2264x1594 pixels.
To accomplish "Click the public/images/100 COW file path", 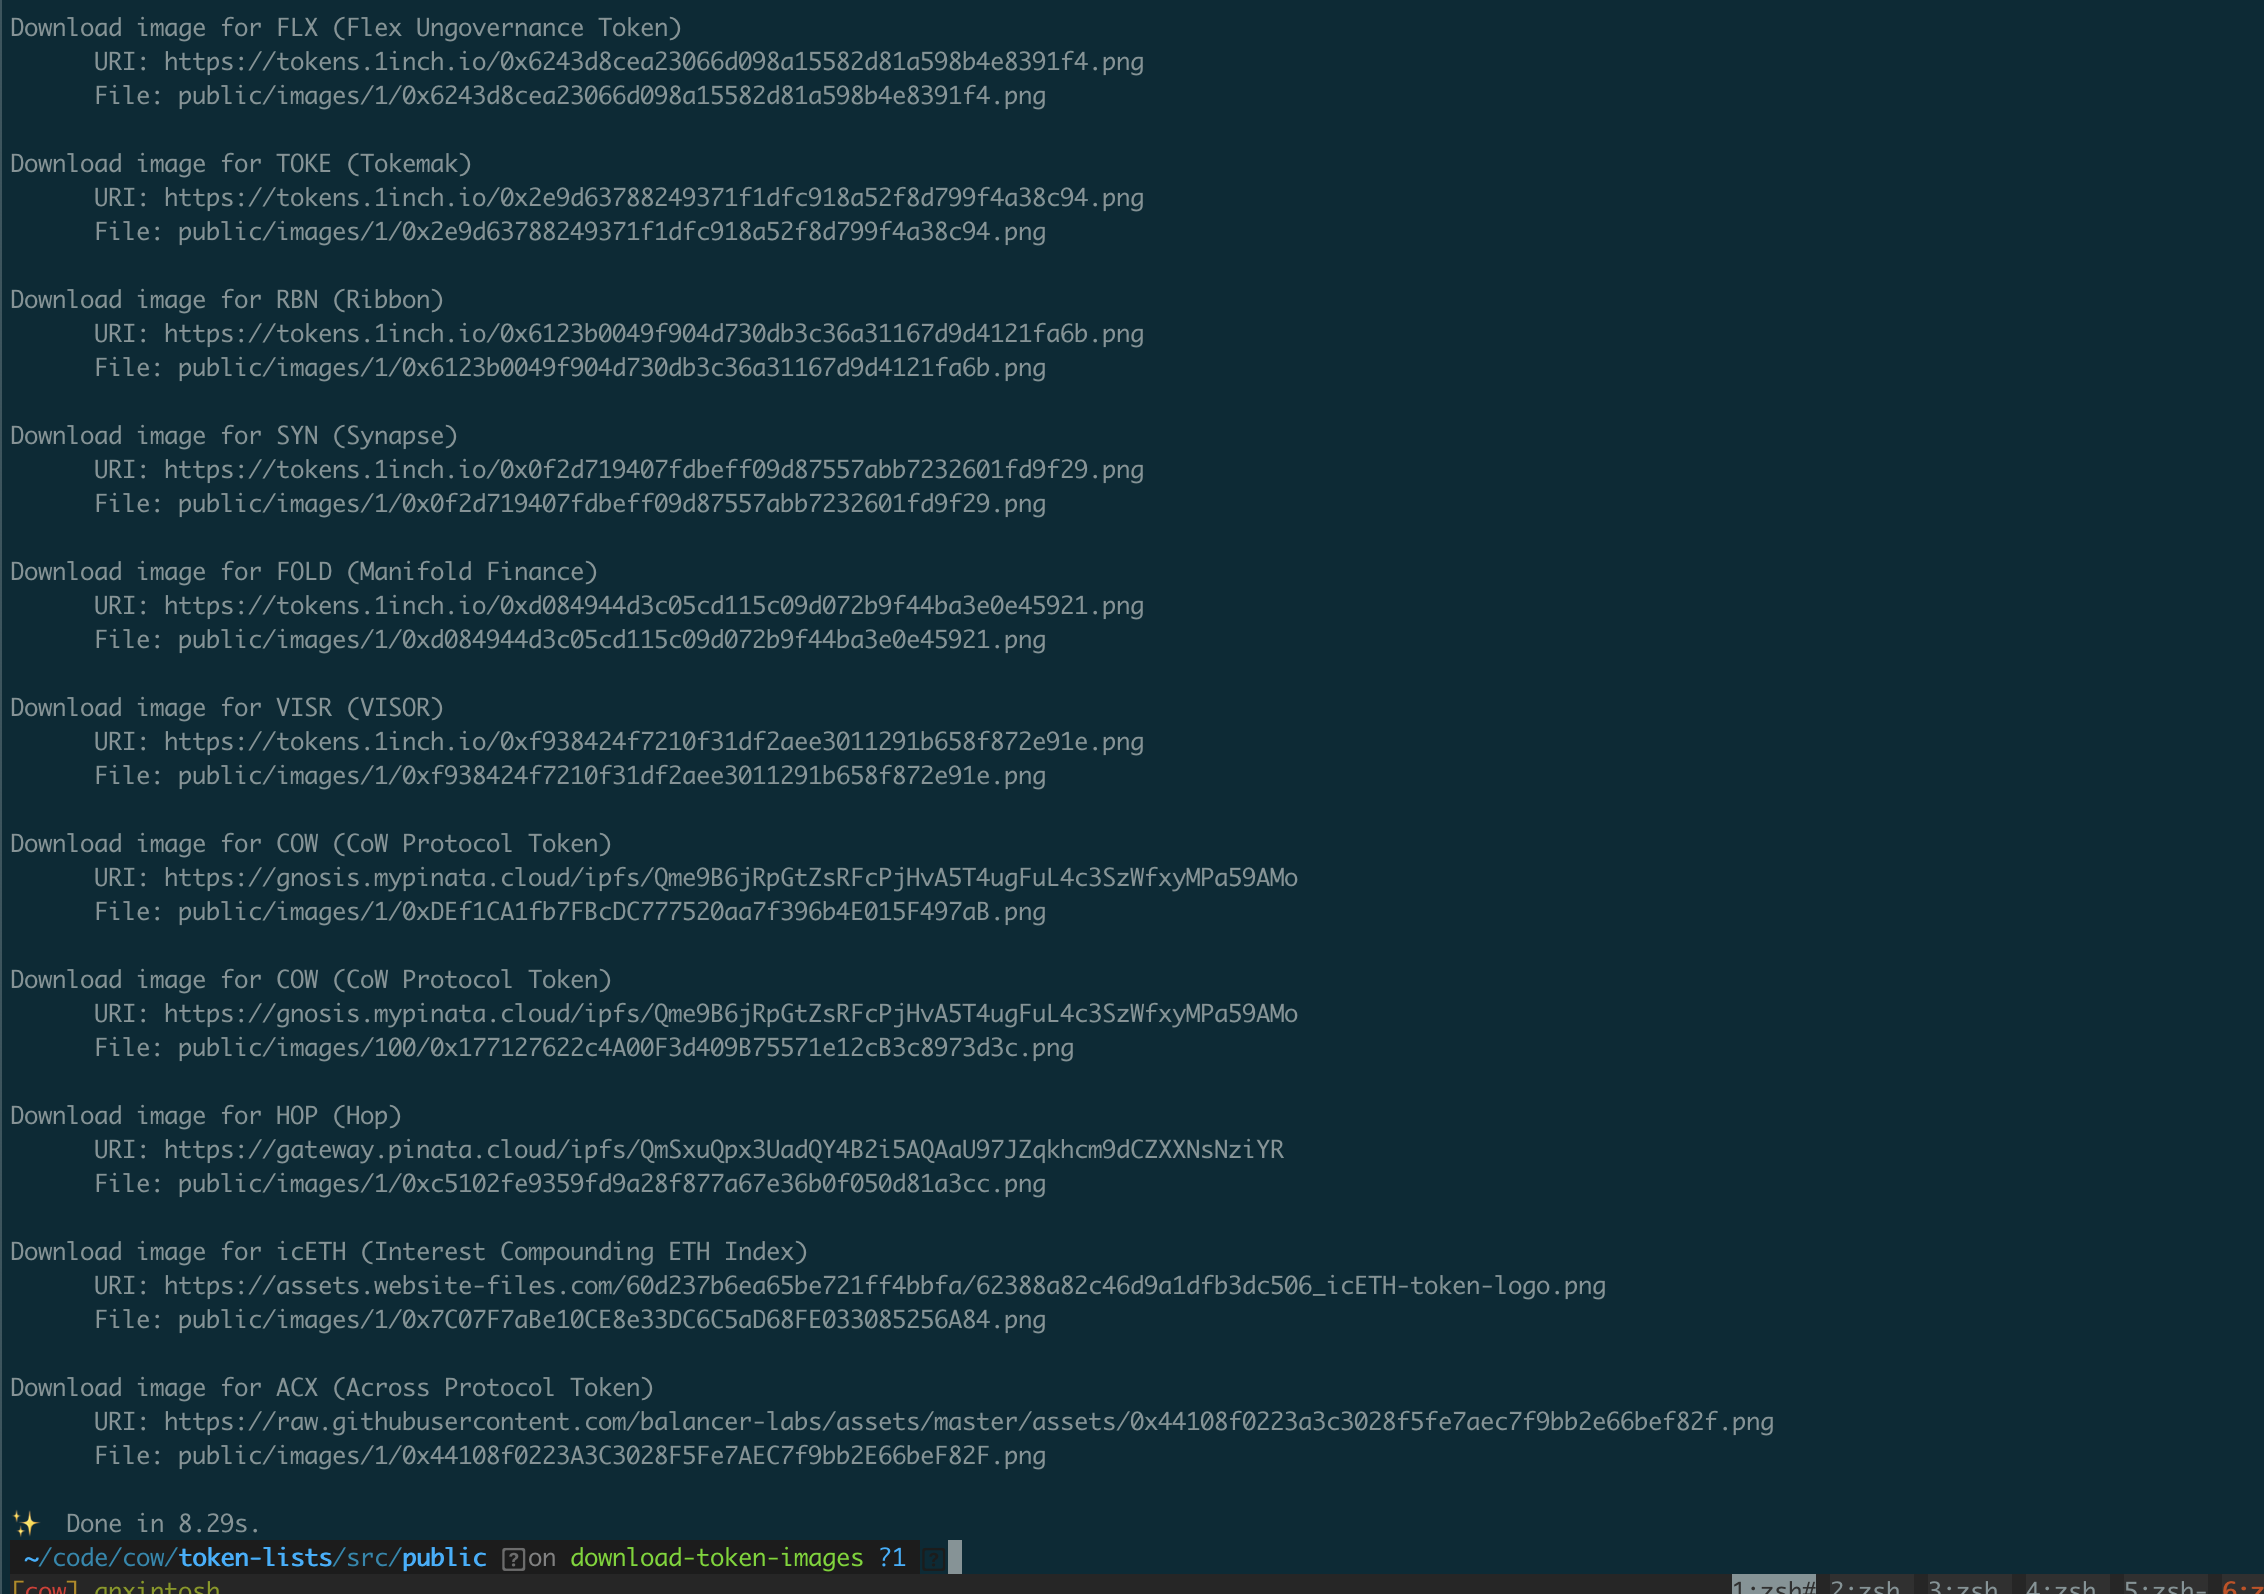I will [625, 1048].
